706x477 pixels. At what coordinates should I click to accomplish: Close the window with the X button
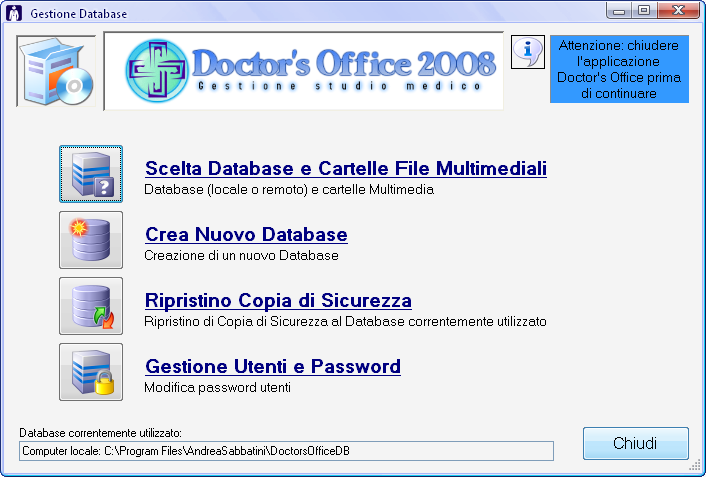click(x=678, y=10)
